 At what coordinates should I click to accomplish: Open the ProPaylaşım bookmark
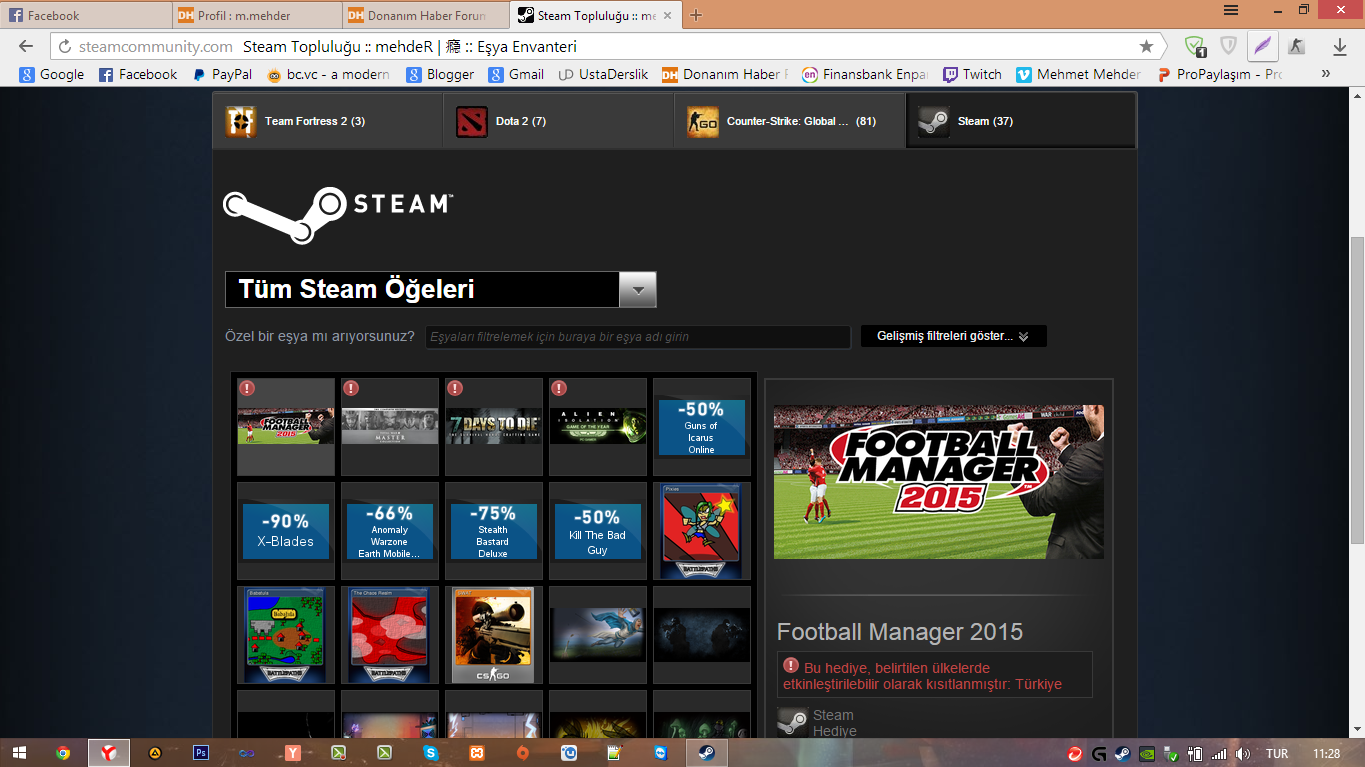point(1219,74)
